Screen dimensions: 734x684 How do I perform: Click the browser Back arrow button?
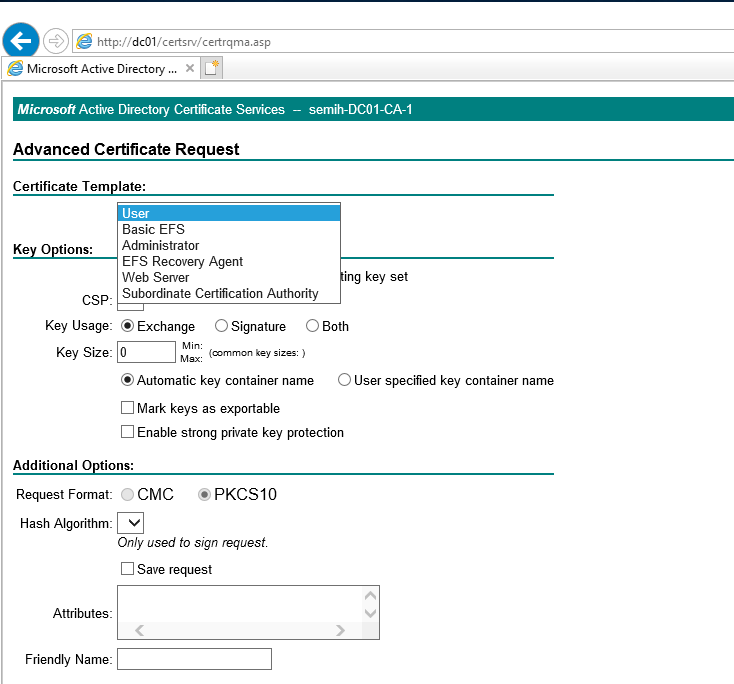point(21,41)
